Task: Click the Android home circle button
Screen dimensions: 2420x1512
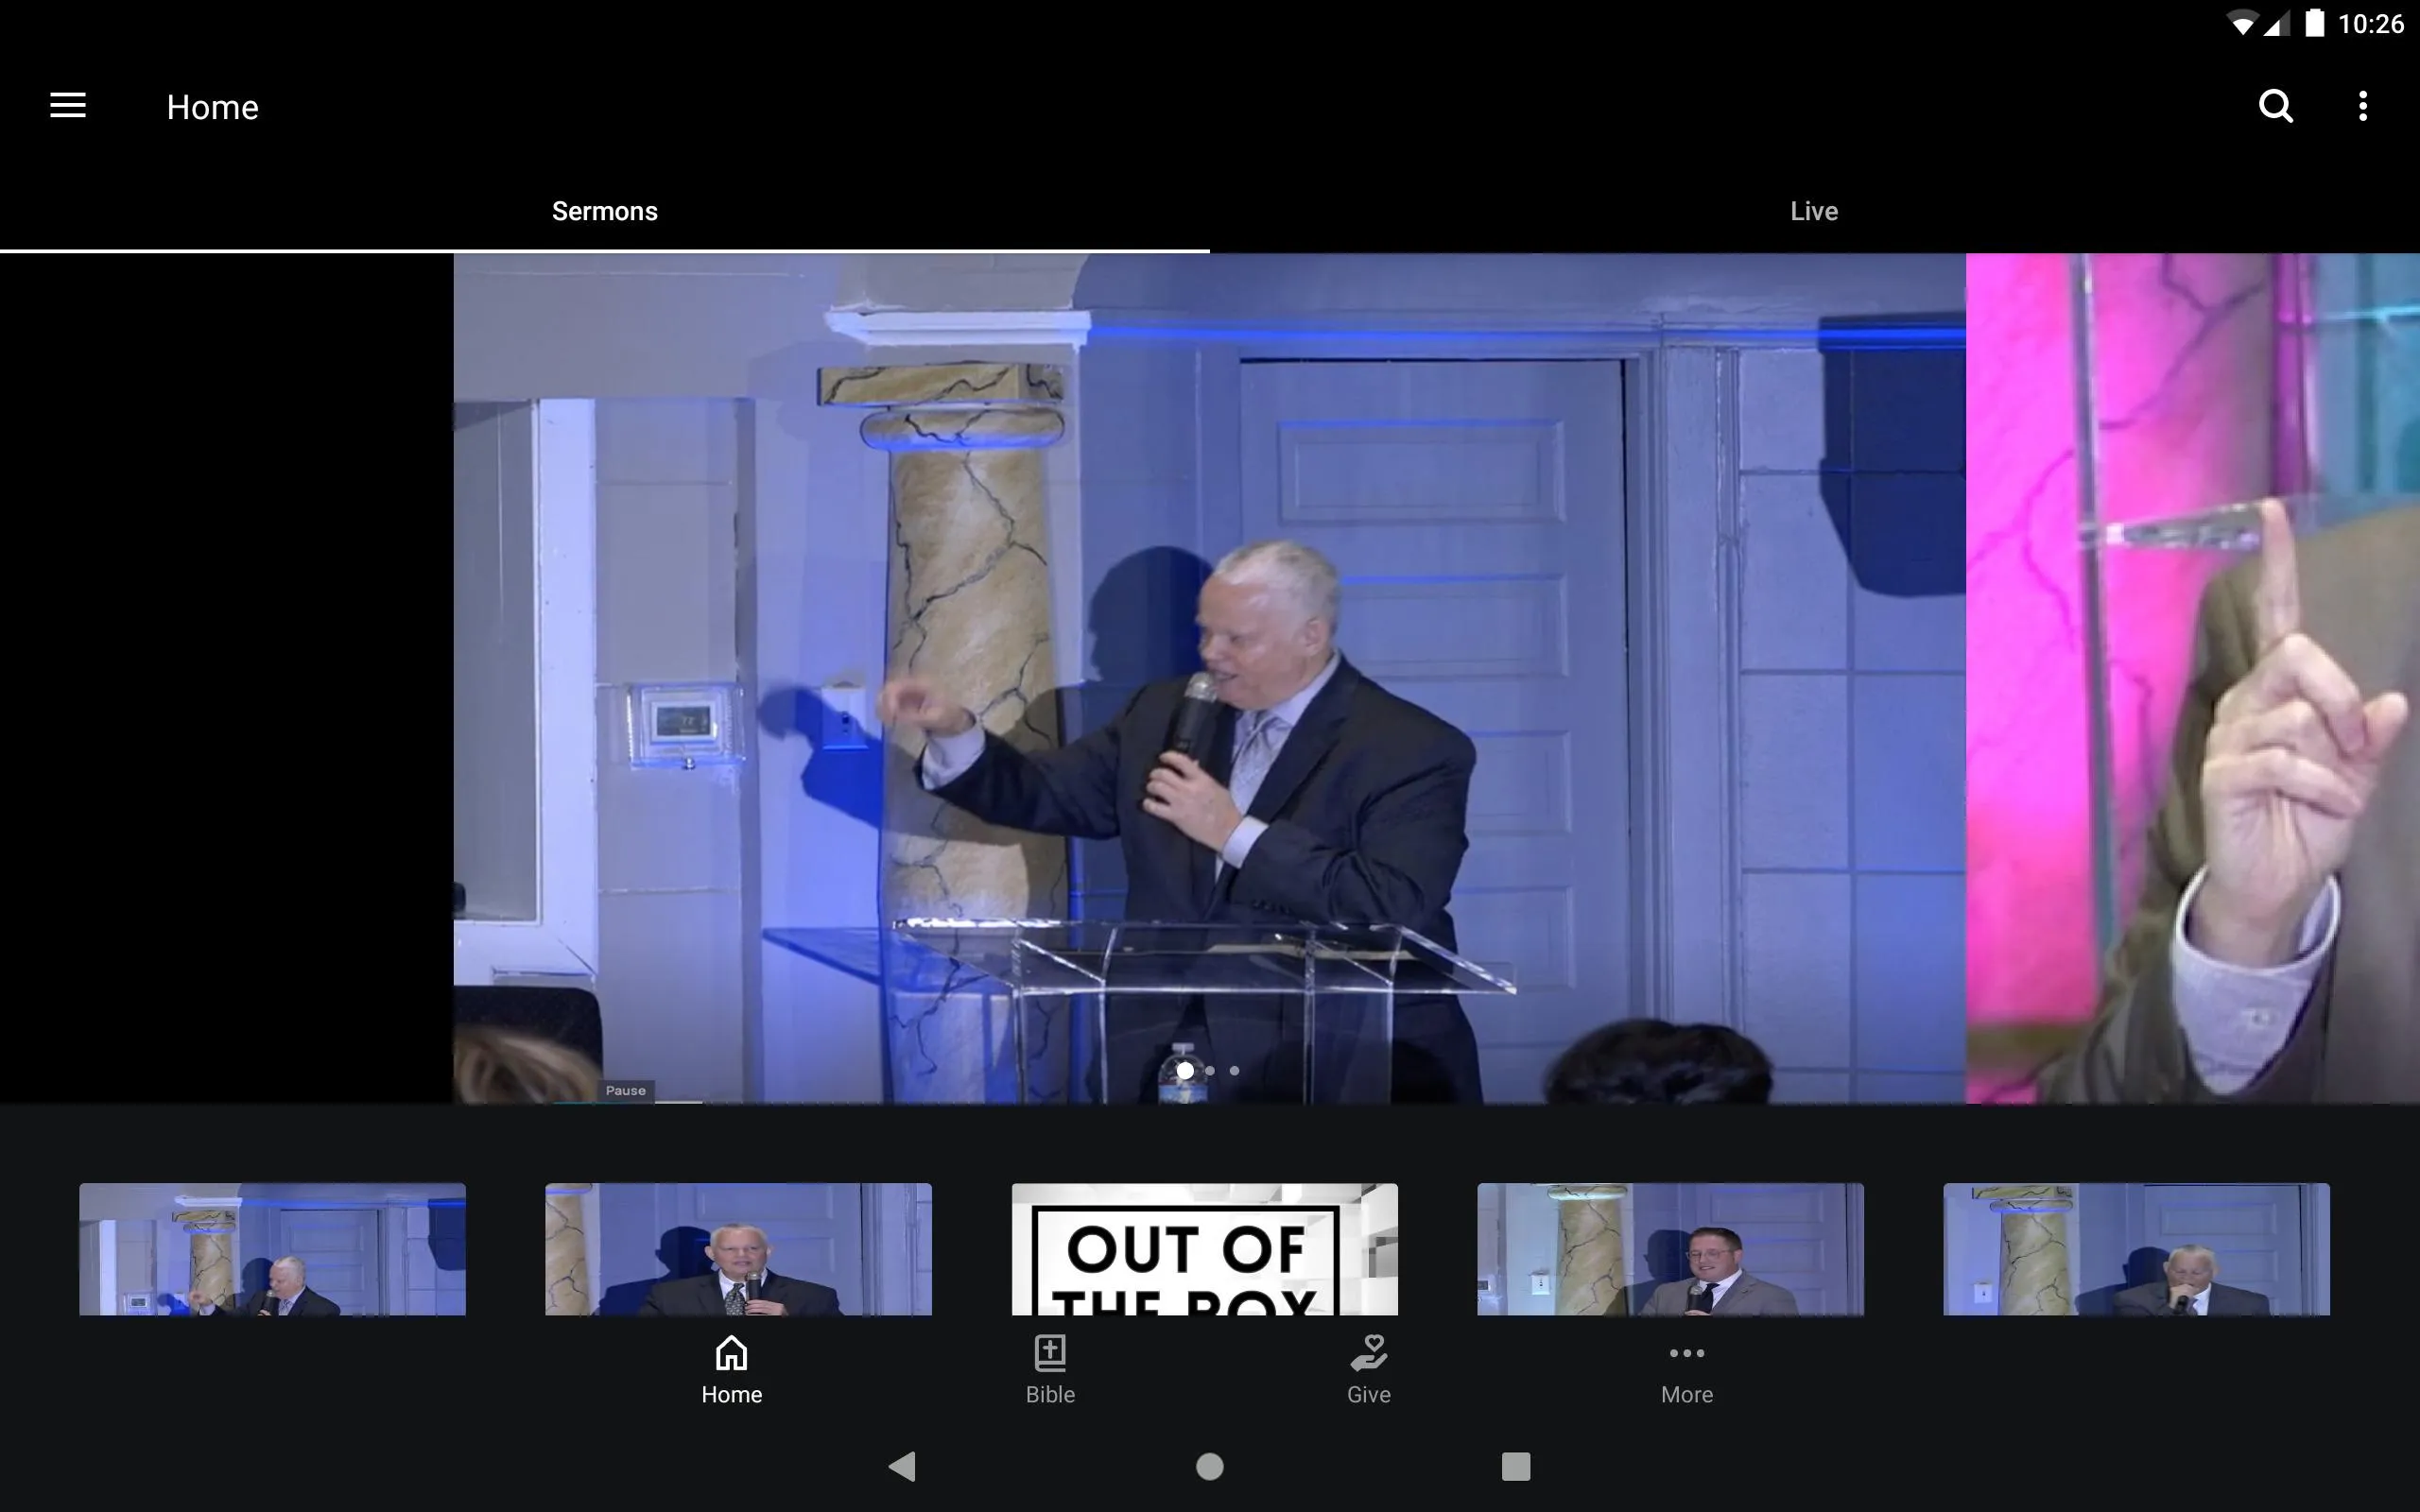Action: 1209,1463
